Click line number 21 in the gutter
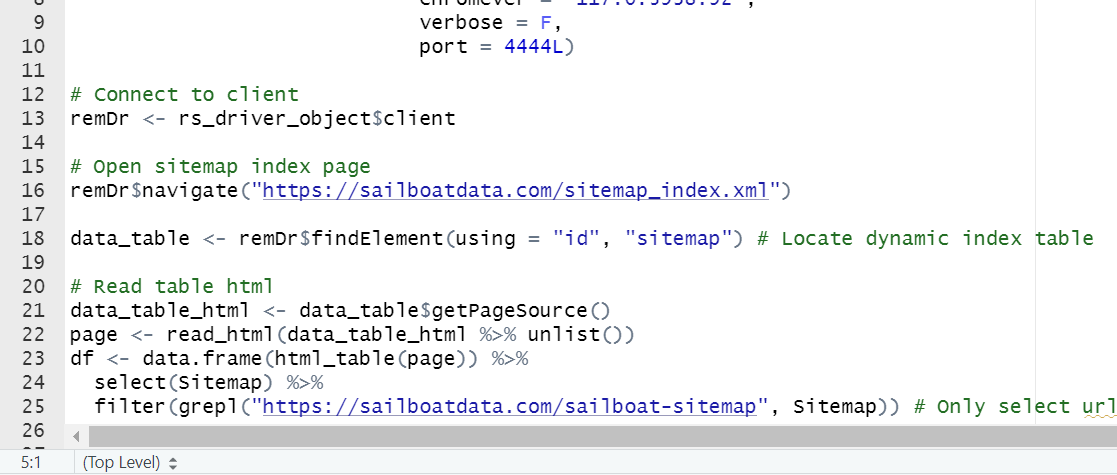 (x=33, y=310)
